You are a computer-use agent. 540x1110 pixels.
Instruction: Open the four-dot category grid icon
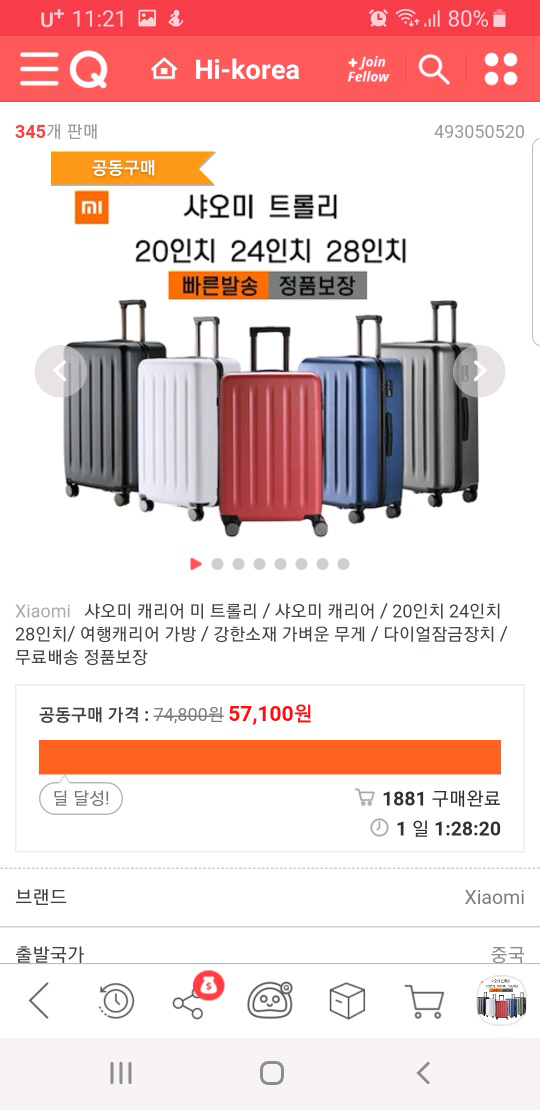click(x=501, y=69)
